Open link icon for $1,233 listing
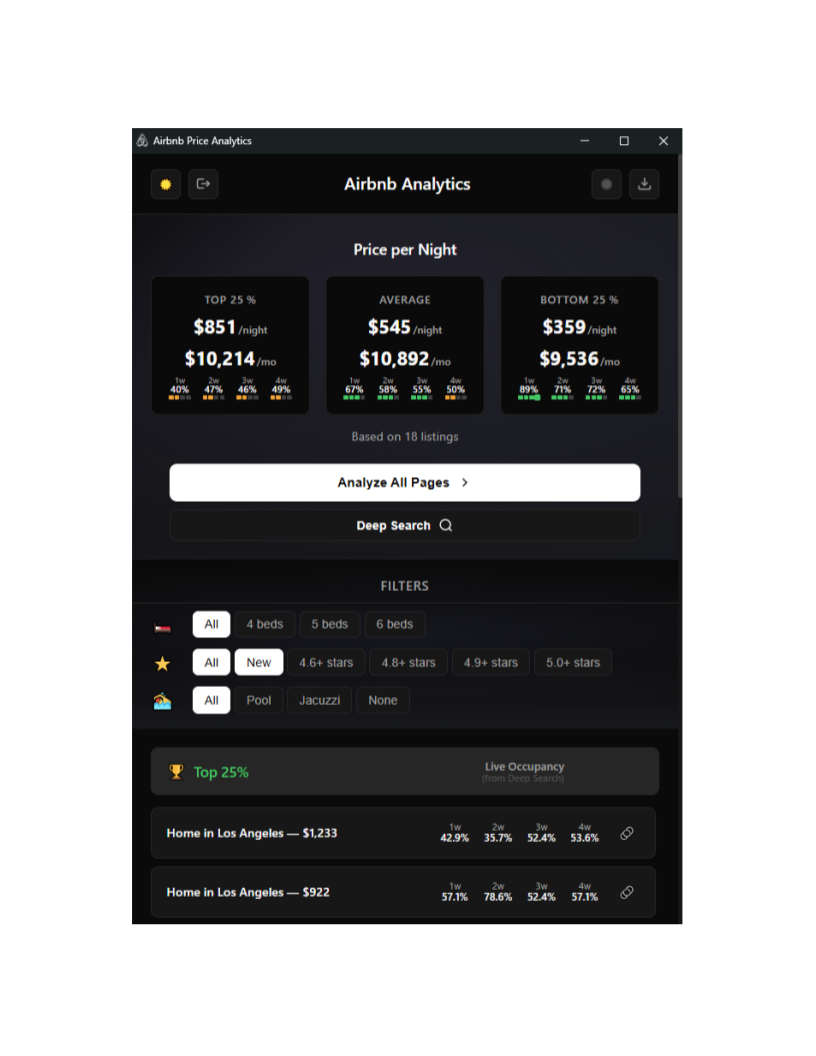Image resolution: width=816 pixels, height=1056 pixels. 627,833
